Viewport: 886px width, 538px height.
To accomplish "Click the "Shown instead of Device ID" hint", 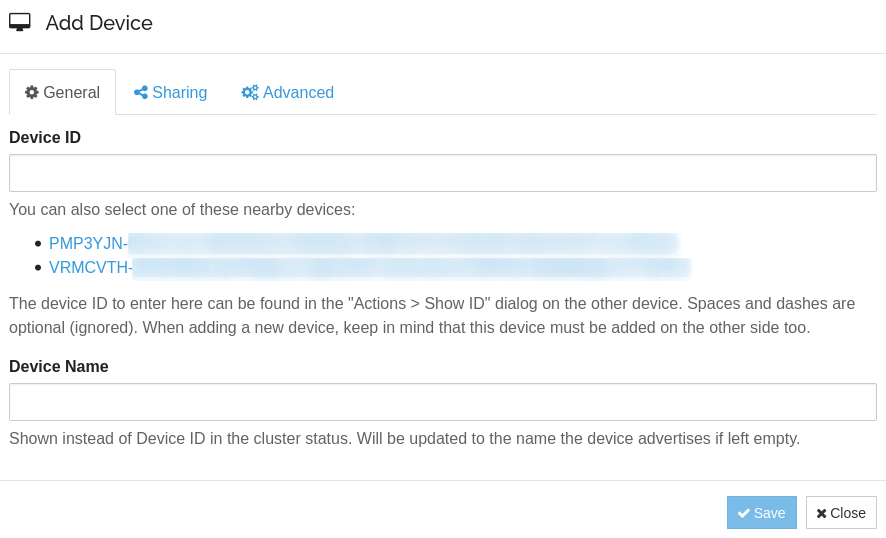I will [x=404, y=438].
